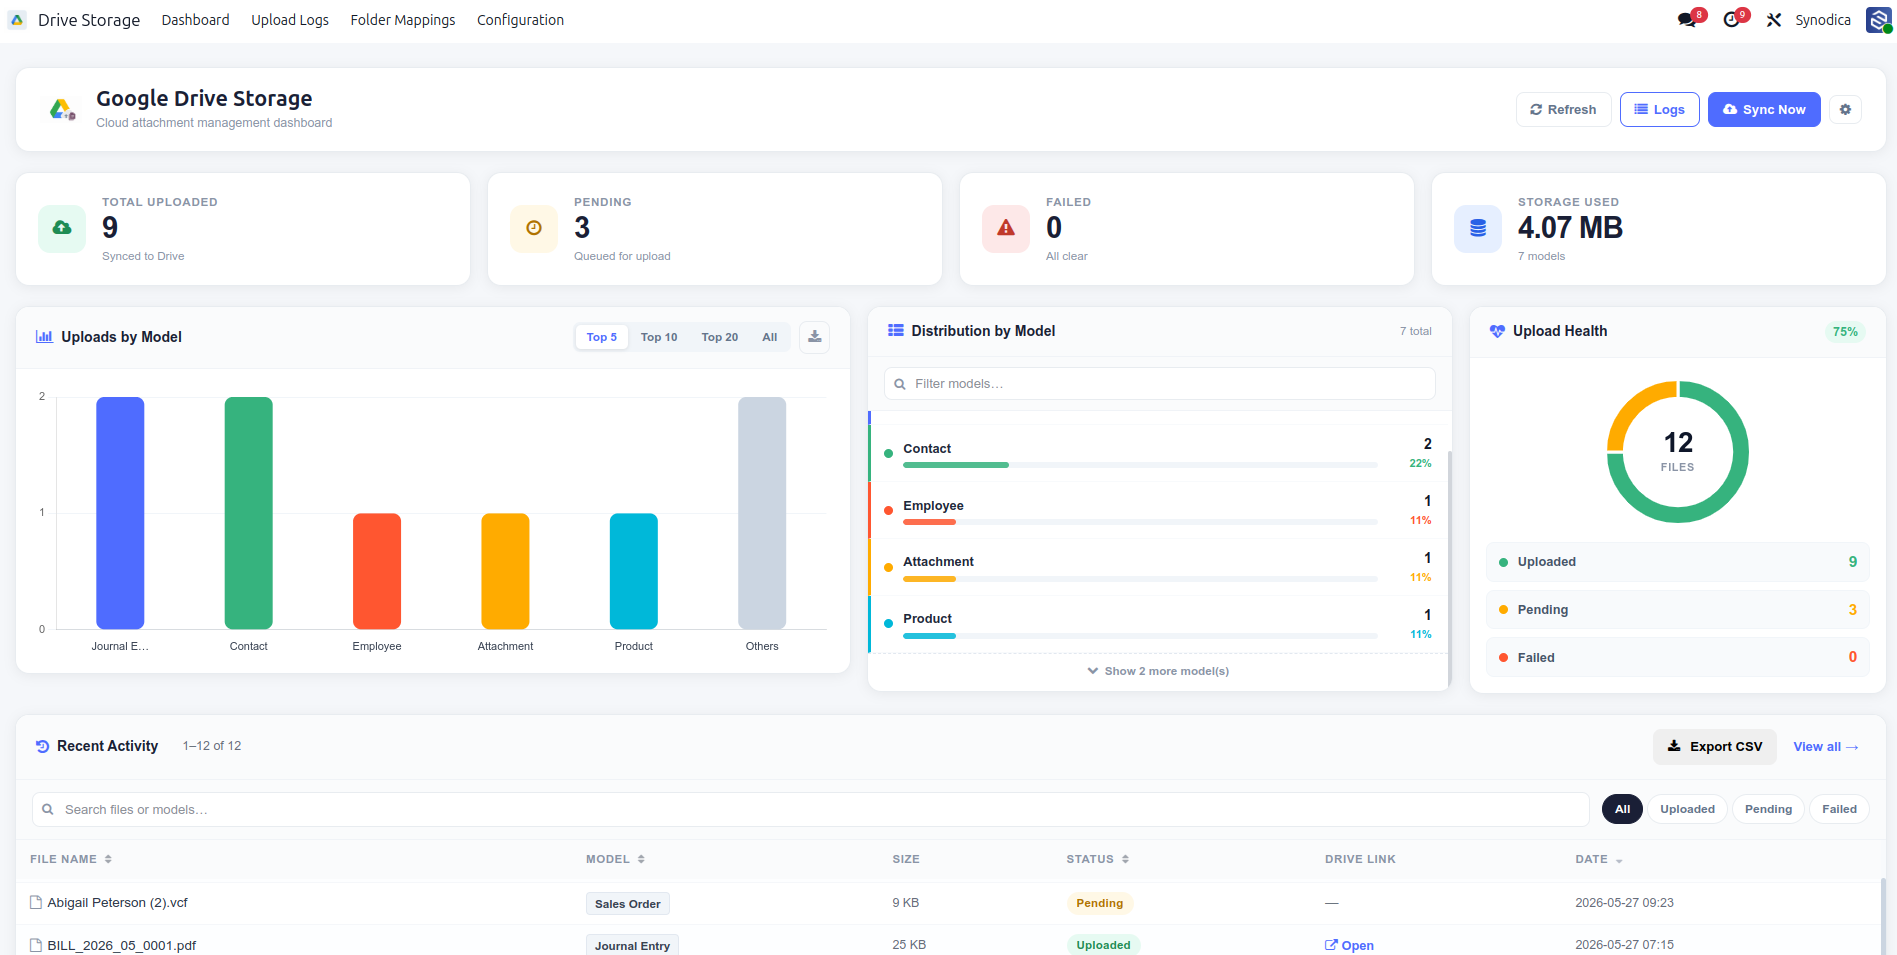Screen dimensions: 1897x955
Task: Click the 75% Upload Health badge
Action: tap(1845, 332)
